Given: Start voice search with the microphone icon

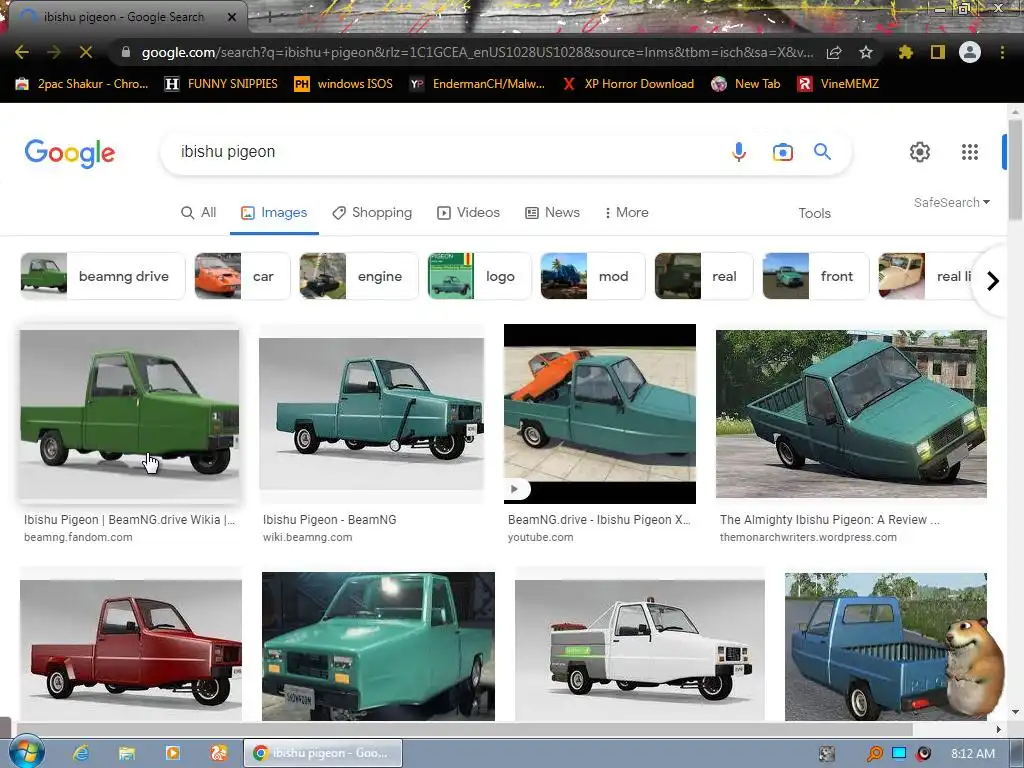Looking at the screenshot, I should coord(739,152).
